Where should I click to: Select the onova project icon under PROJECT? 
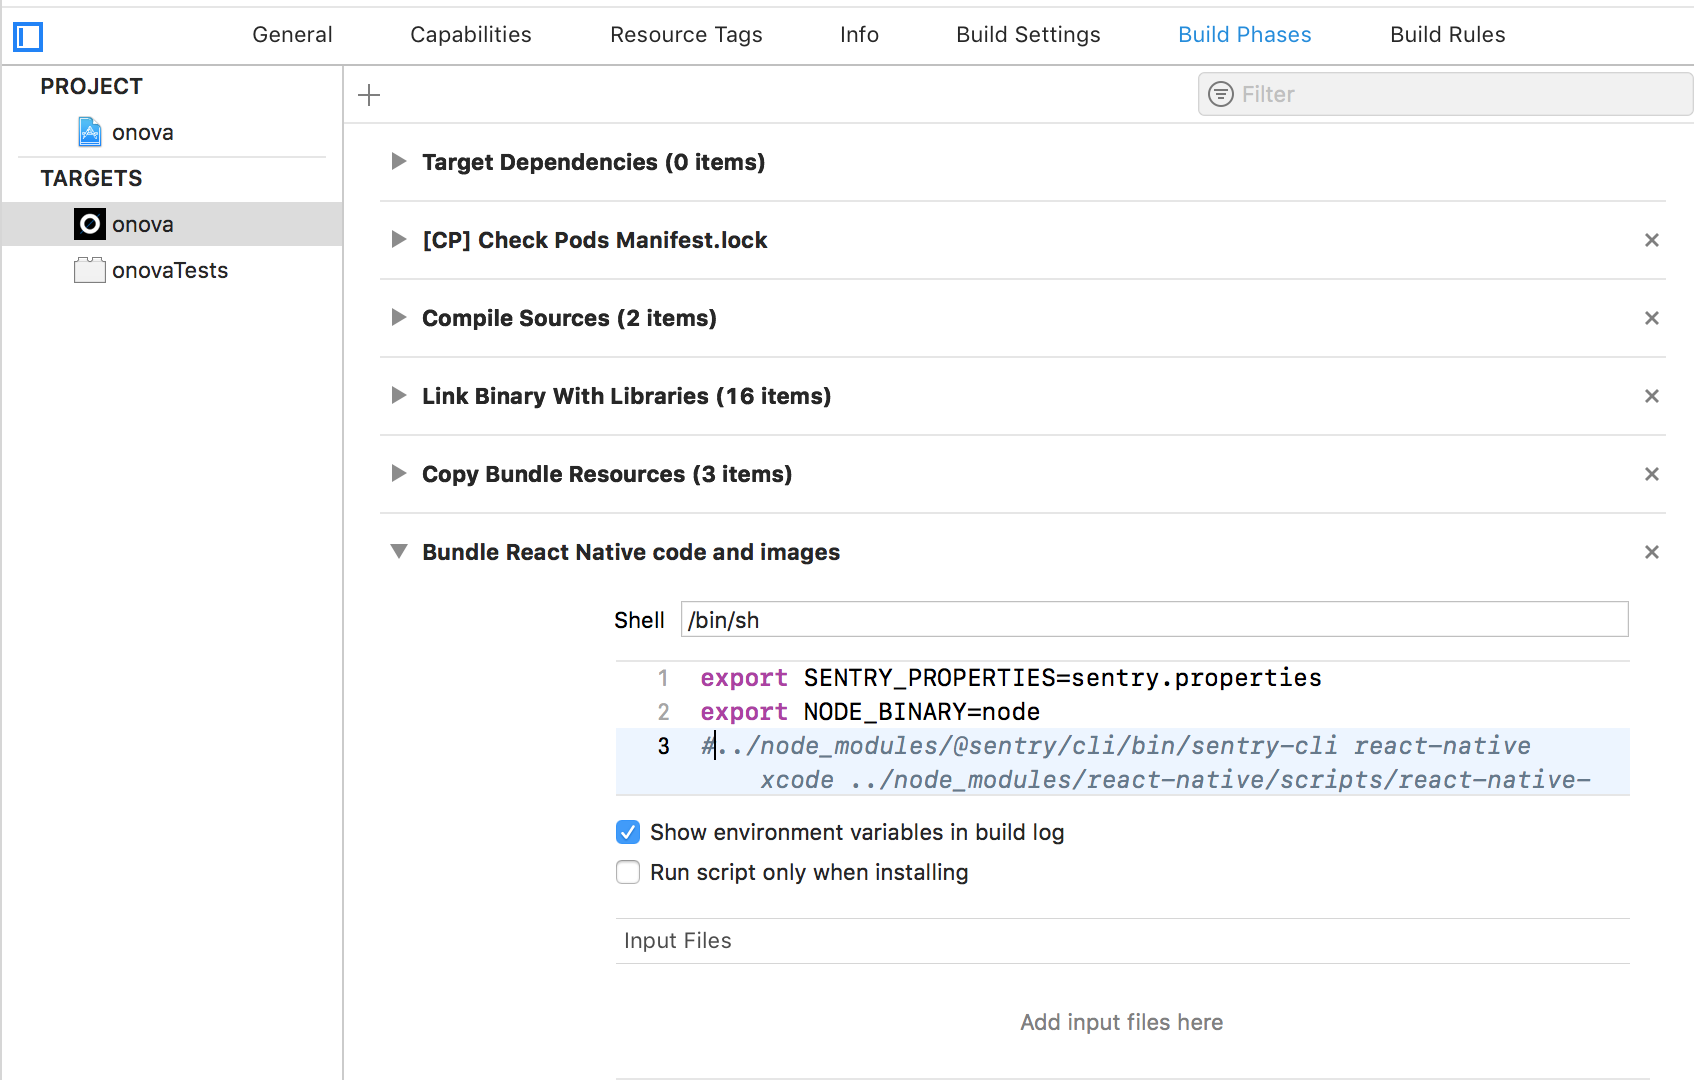(89, 131)
